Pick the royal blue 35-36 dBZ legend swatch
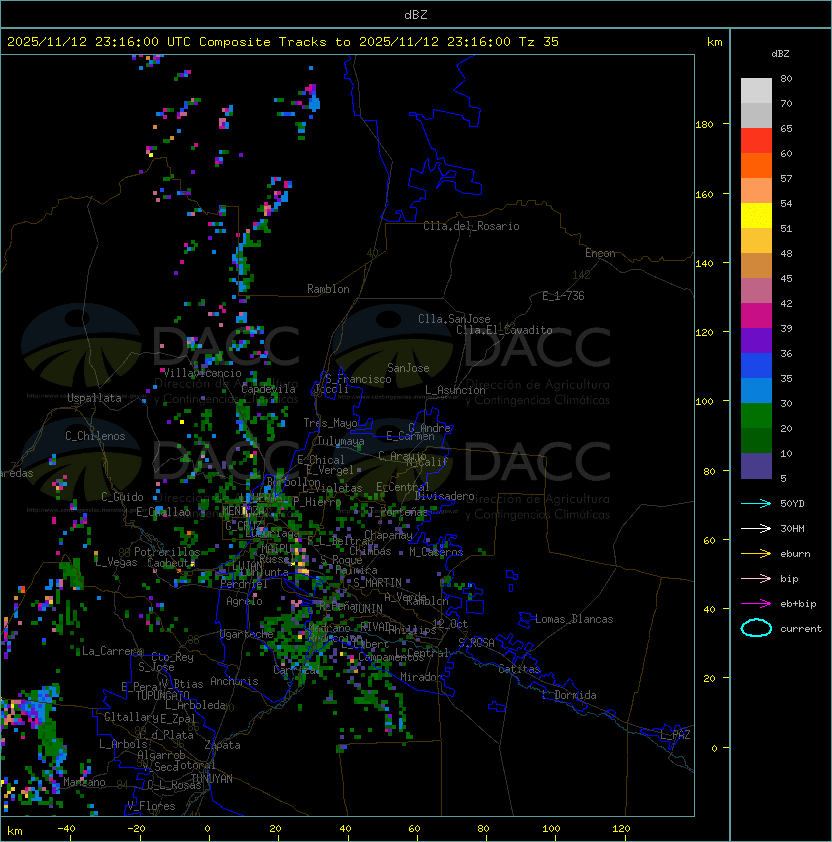This screenshot has width=832, height=842. (x=756, y=366)
